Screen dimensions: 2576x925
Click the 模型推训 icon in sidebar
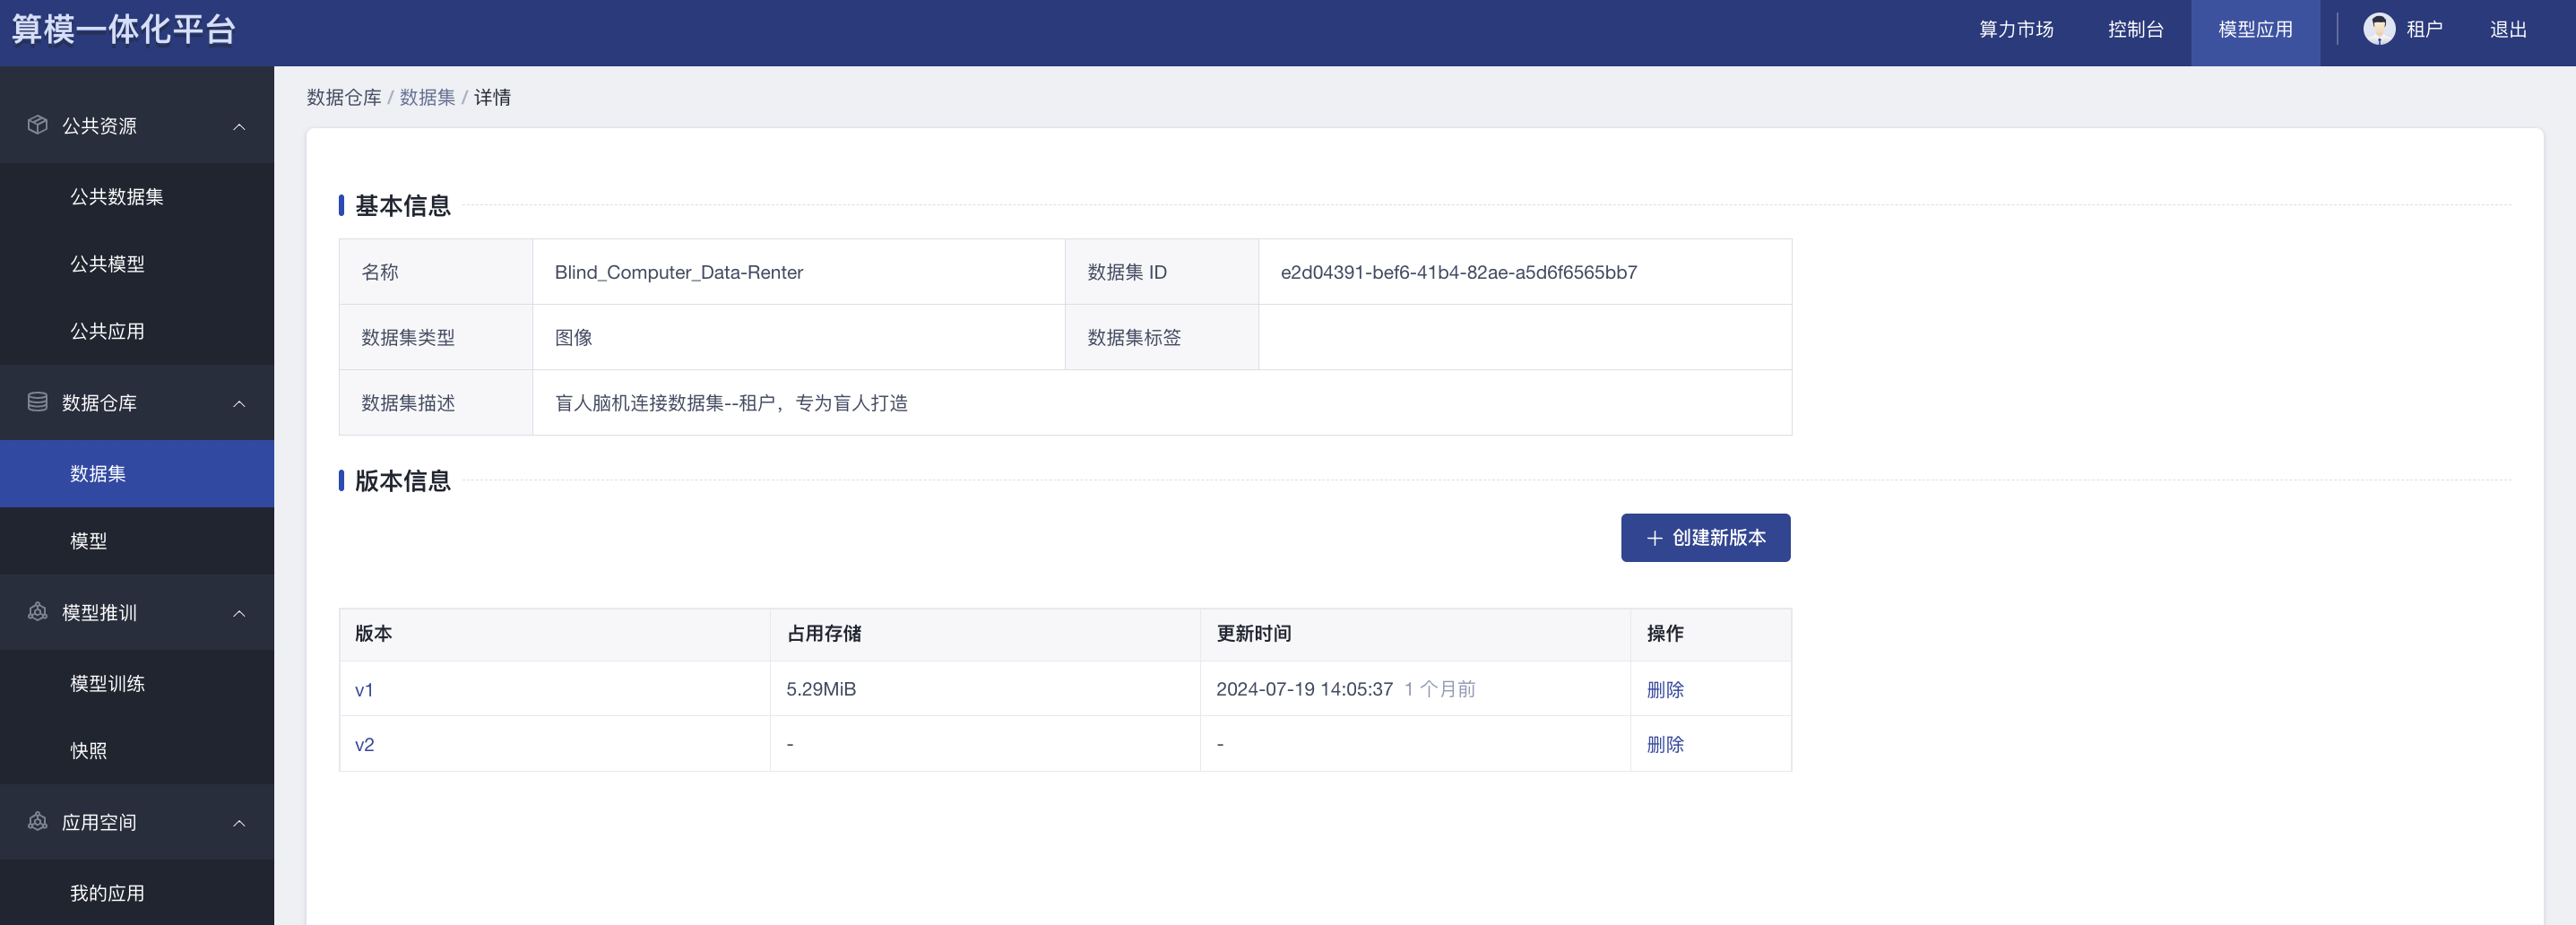point(38,612)
